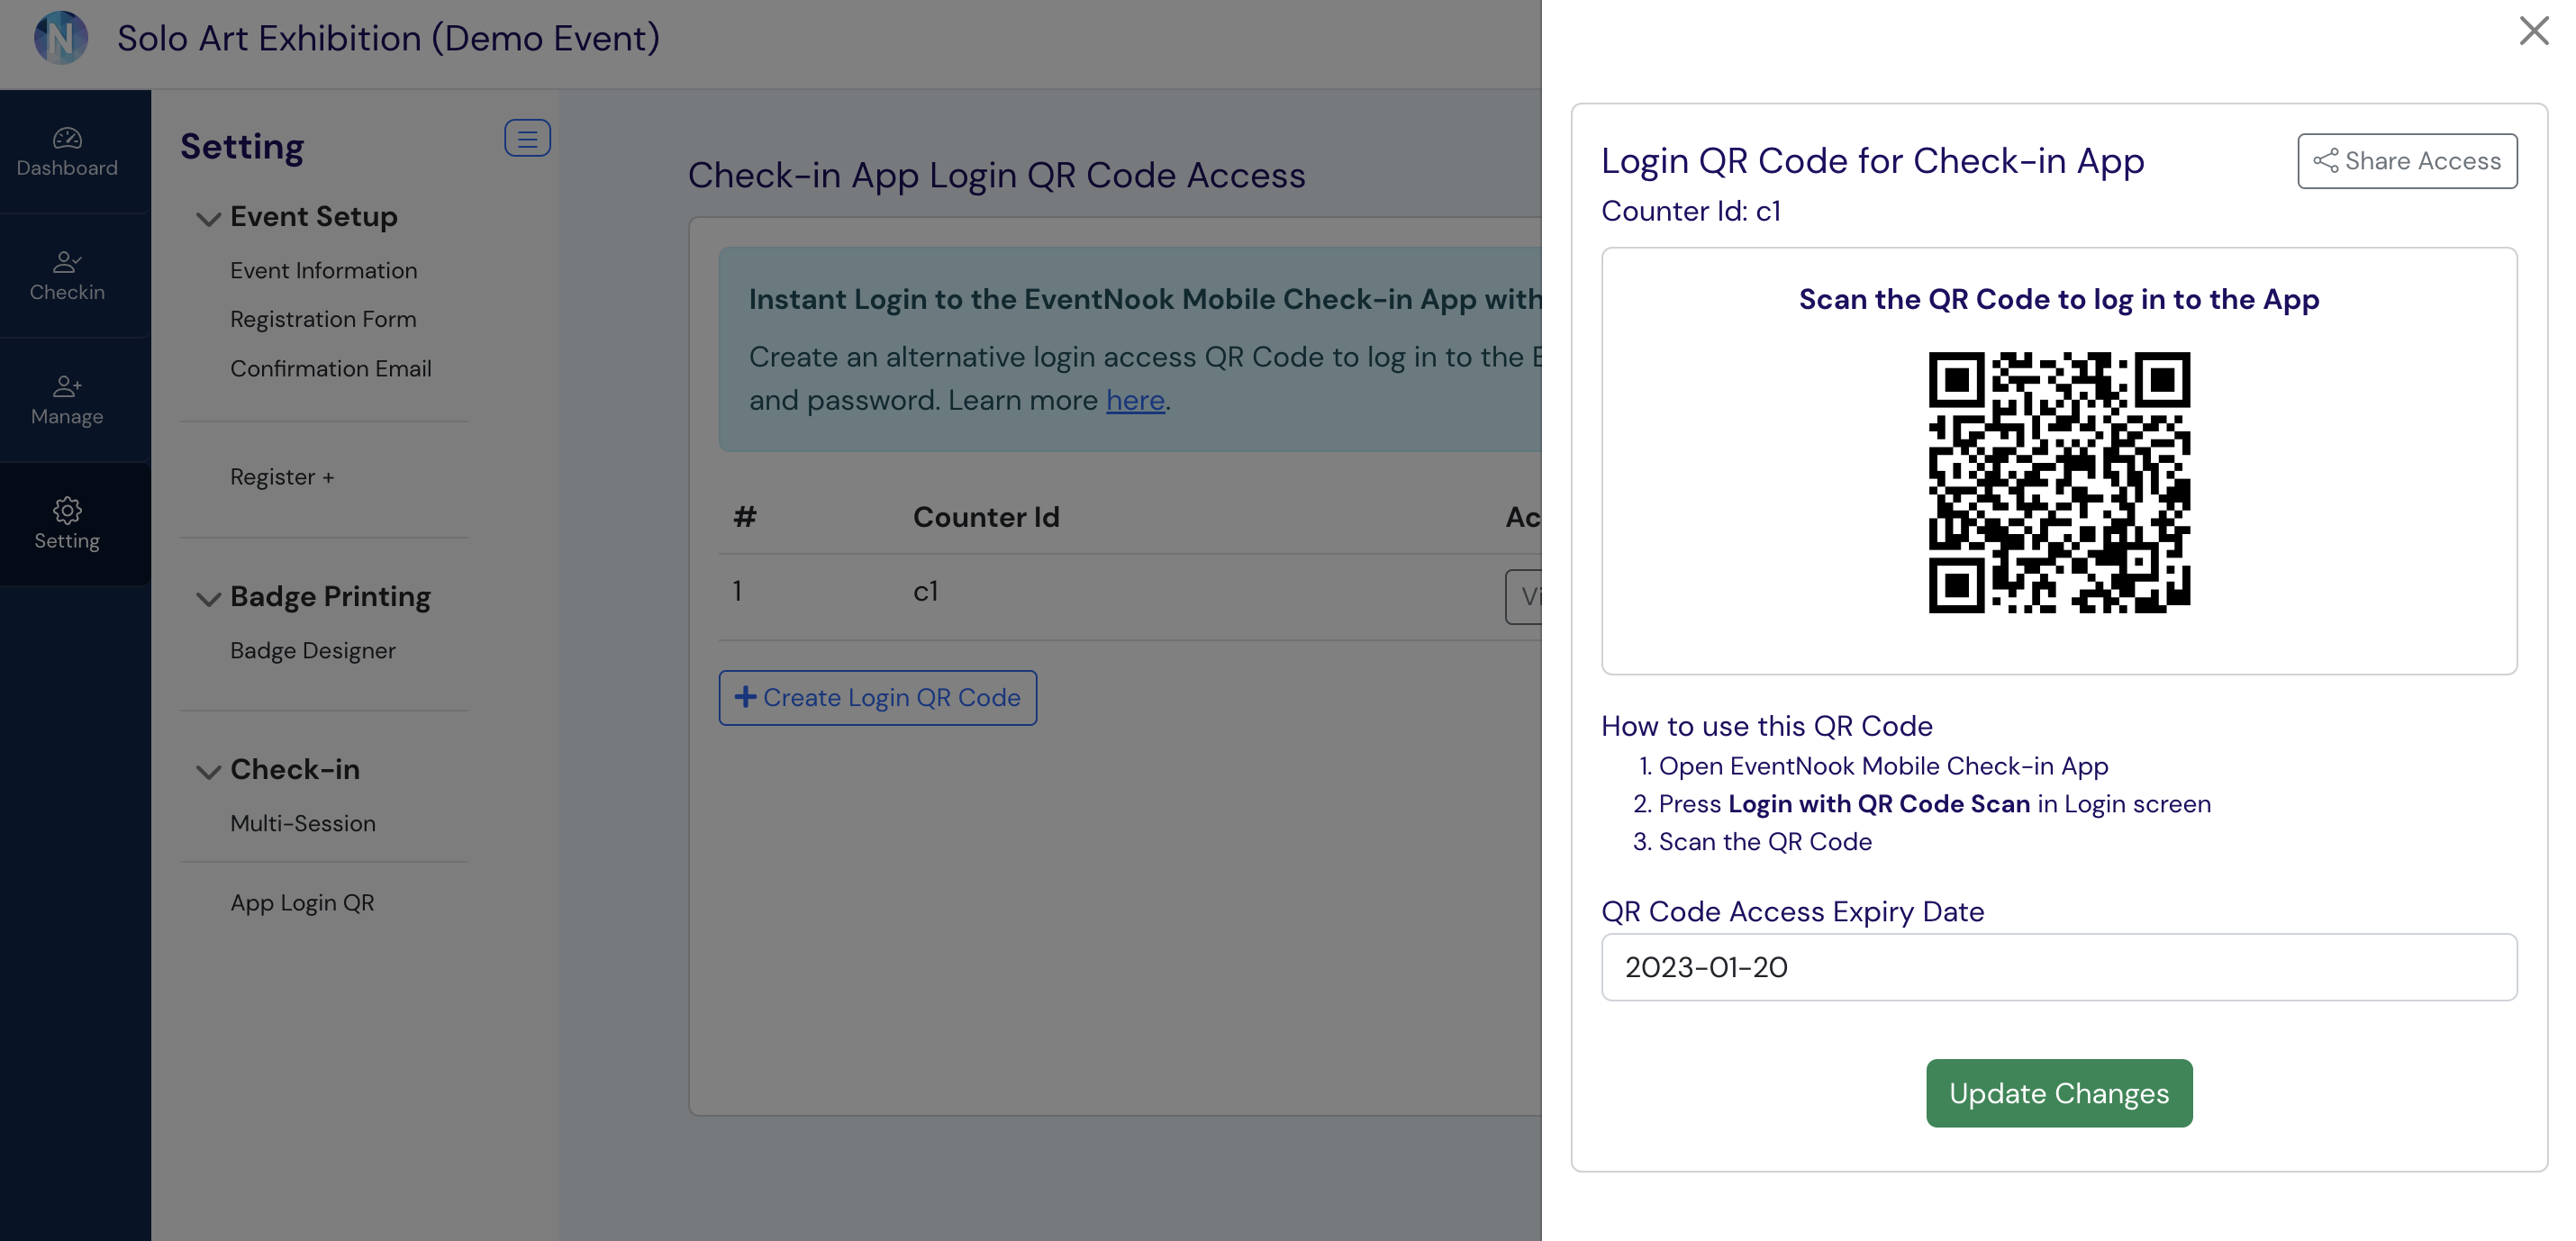This screenshot has height=1241, width=2576.
Task: Click the EventNook logo icon
Action: [61, 38]
